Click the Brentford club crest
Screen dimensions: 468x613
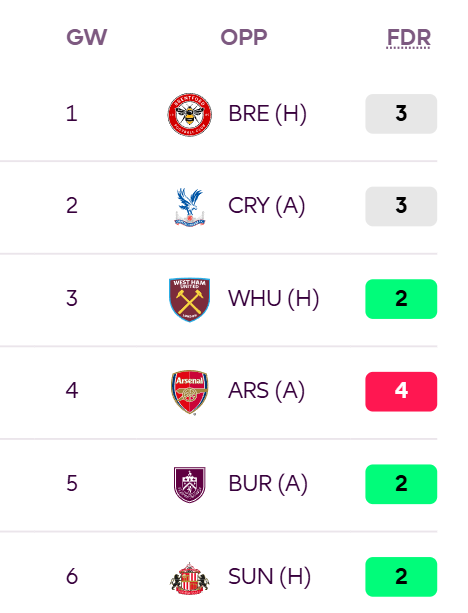point(190,114)
